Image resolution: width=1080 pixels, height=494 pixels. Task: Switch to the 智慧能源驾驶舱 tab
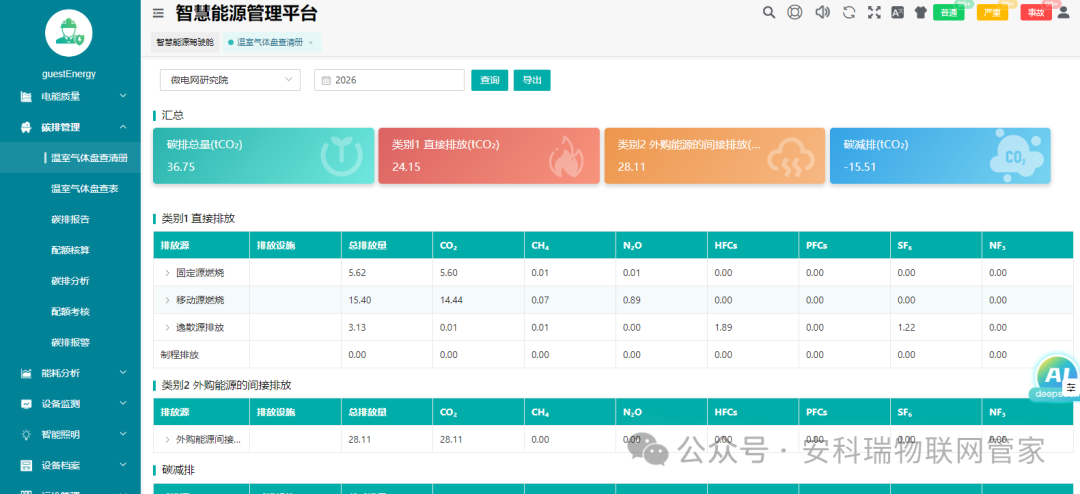185,43
